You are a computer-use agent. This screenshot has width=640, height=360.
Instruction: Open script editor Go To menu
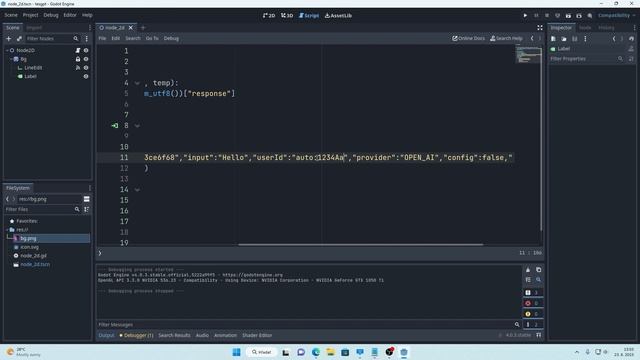pyautogui.click(x=152, y=38)
